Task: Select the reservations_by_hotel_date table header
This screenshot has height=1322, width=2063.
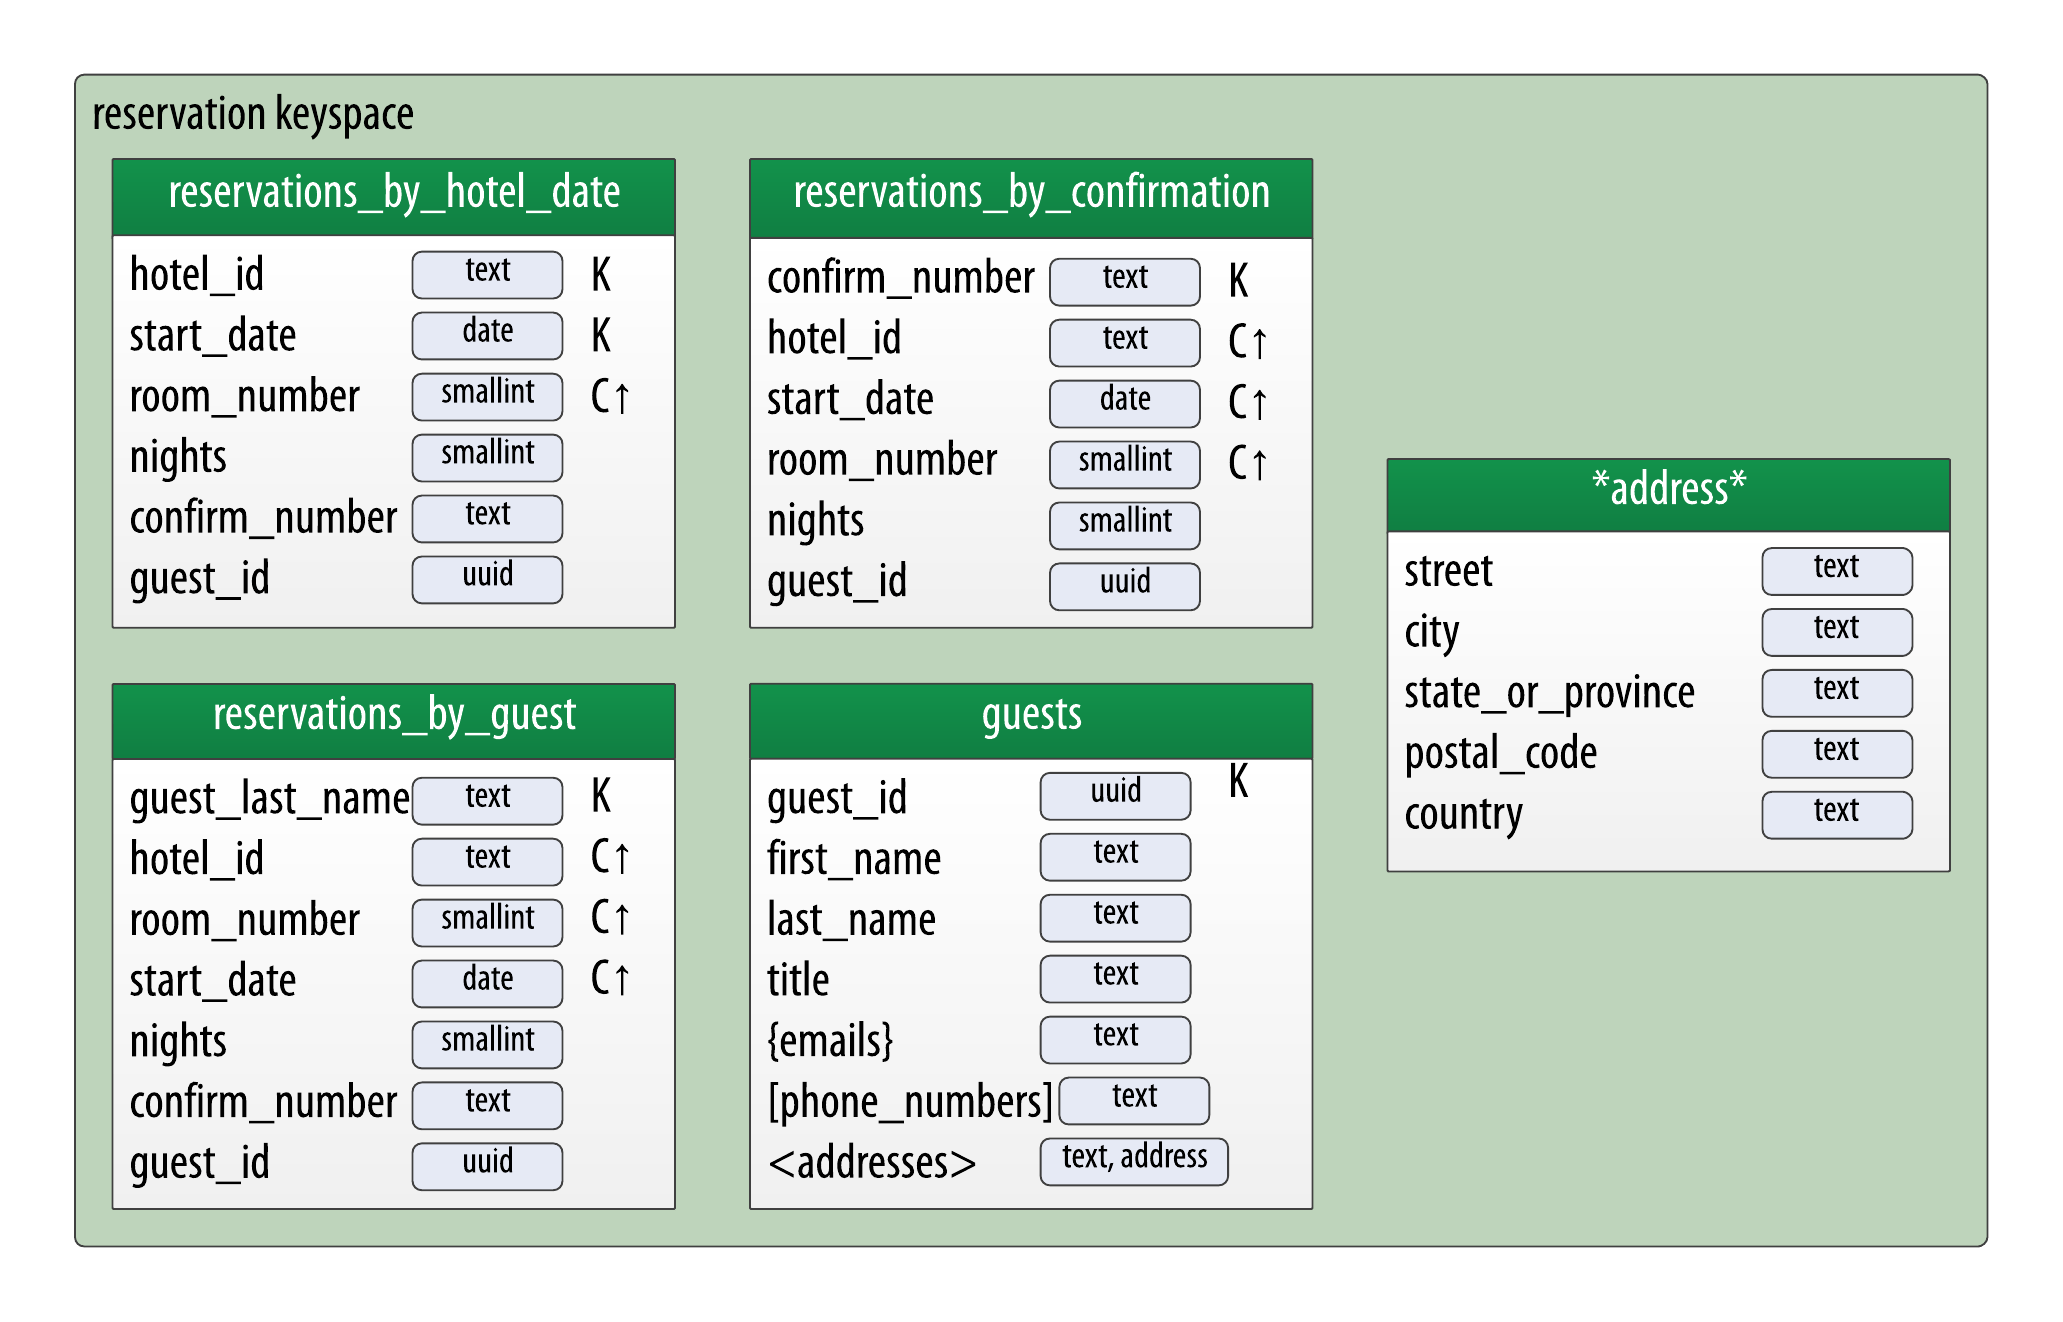Action: click(x=393, y=196)
